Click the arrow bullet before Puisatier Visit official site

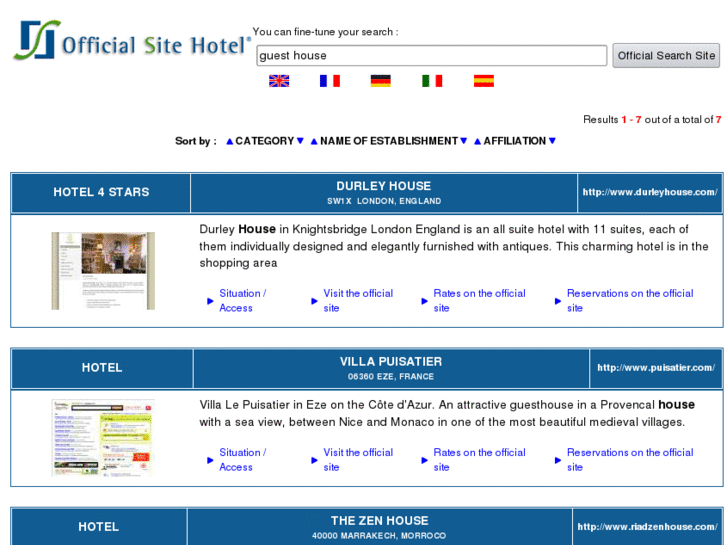[314, 460]
